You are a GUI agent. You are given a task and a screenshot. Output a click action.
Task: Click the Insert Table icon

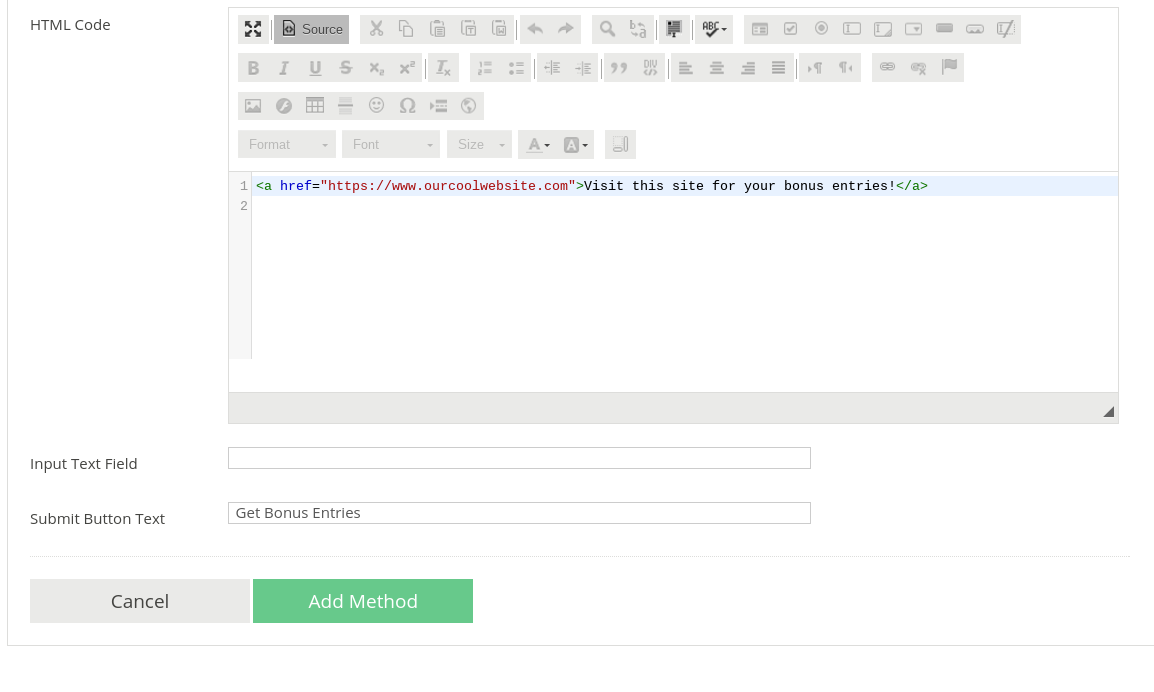(315, 106)
